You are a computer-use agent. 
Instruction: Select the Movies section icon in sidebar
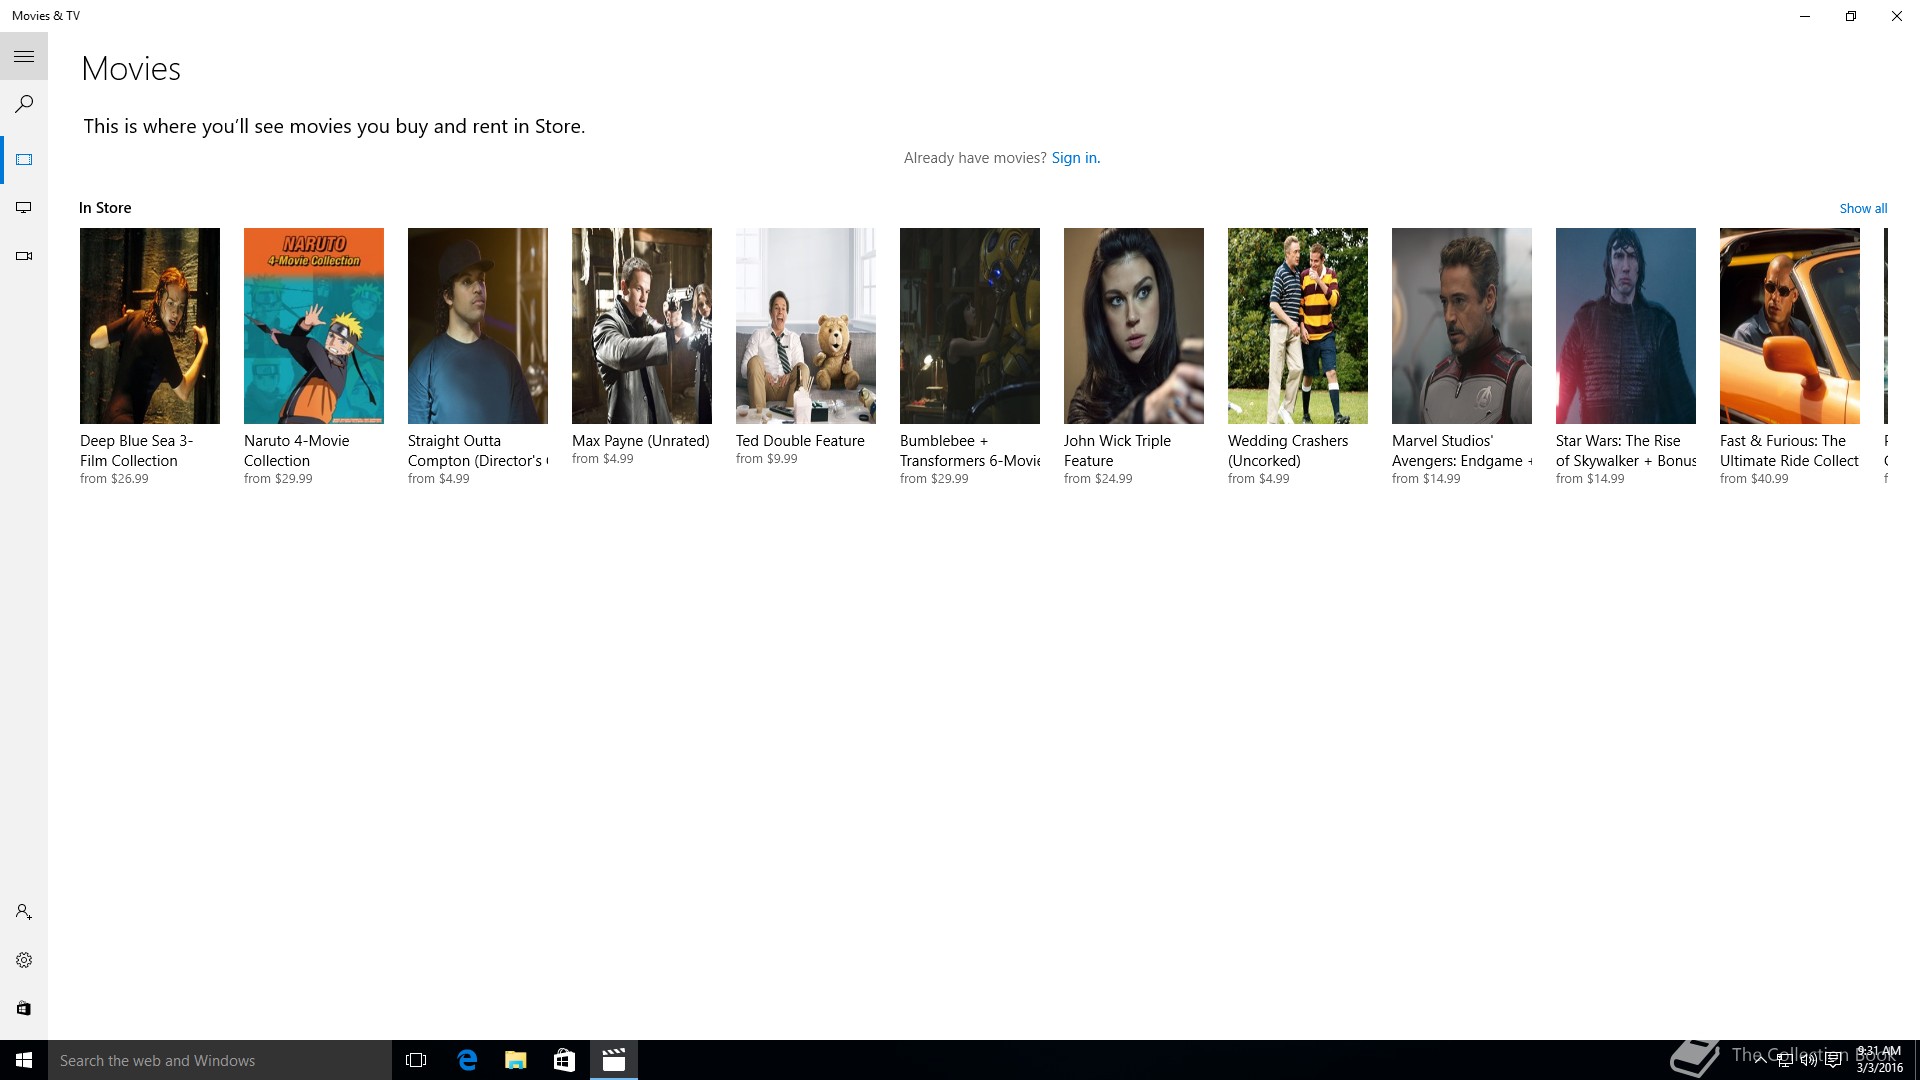24,160
